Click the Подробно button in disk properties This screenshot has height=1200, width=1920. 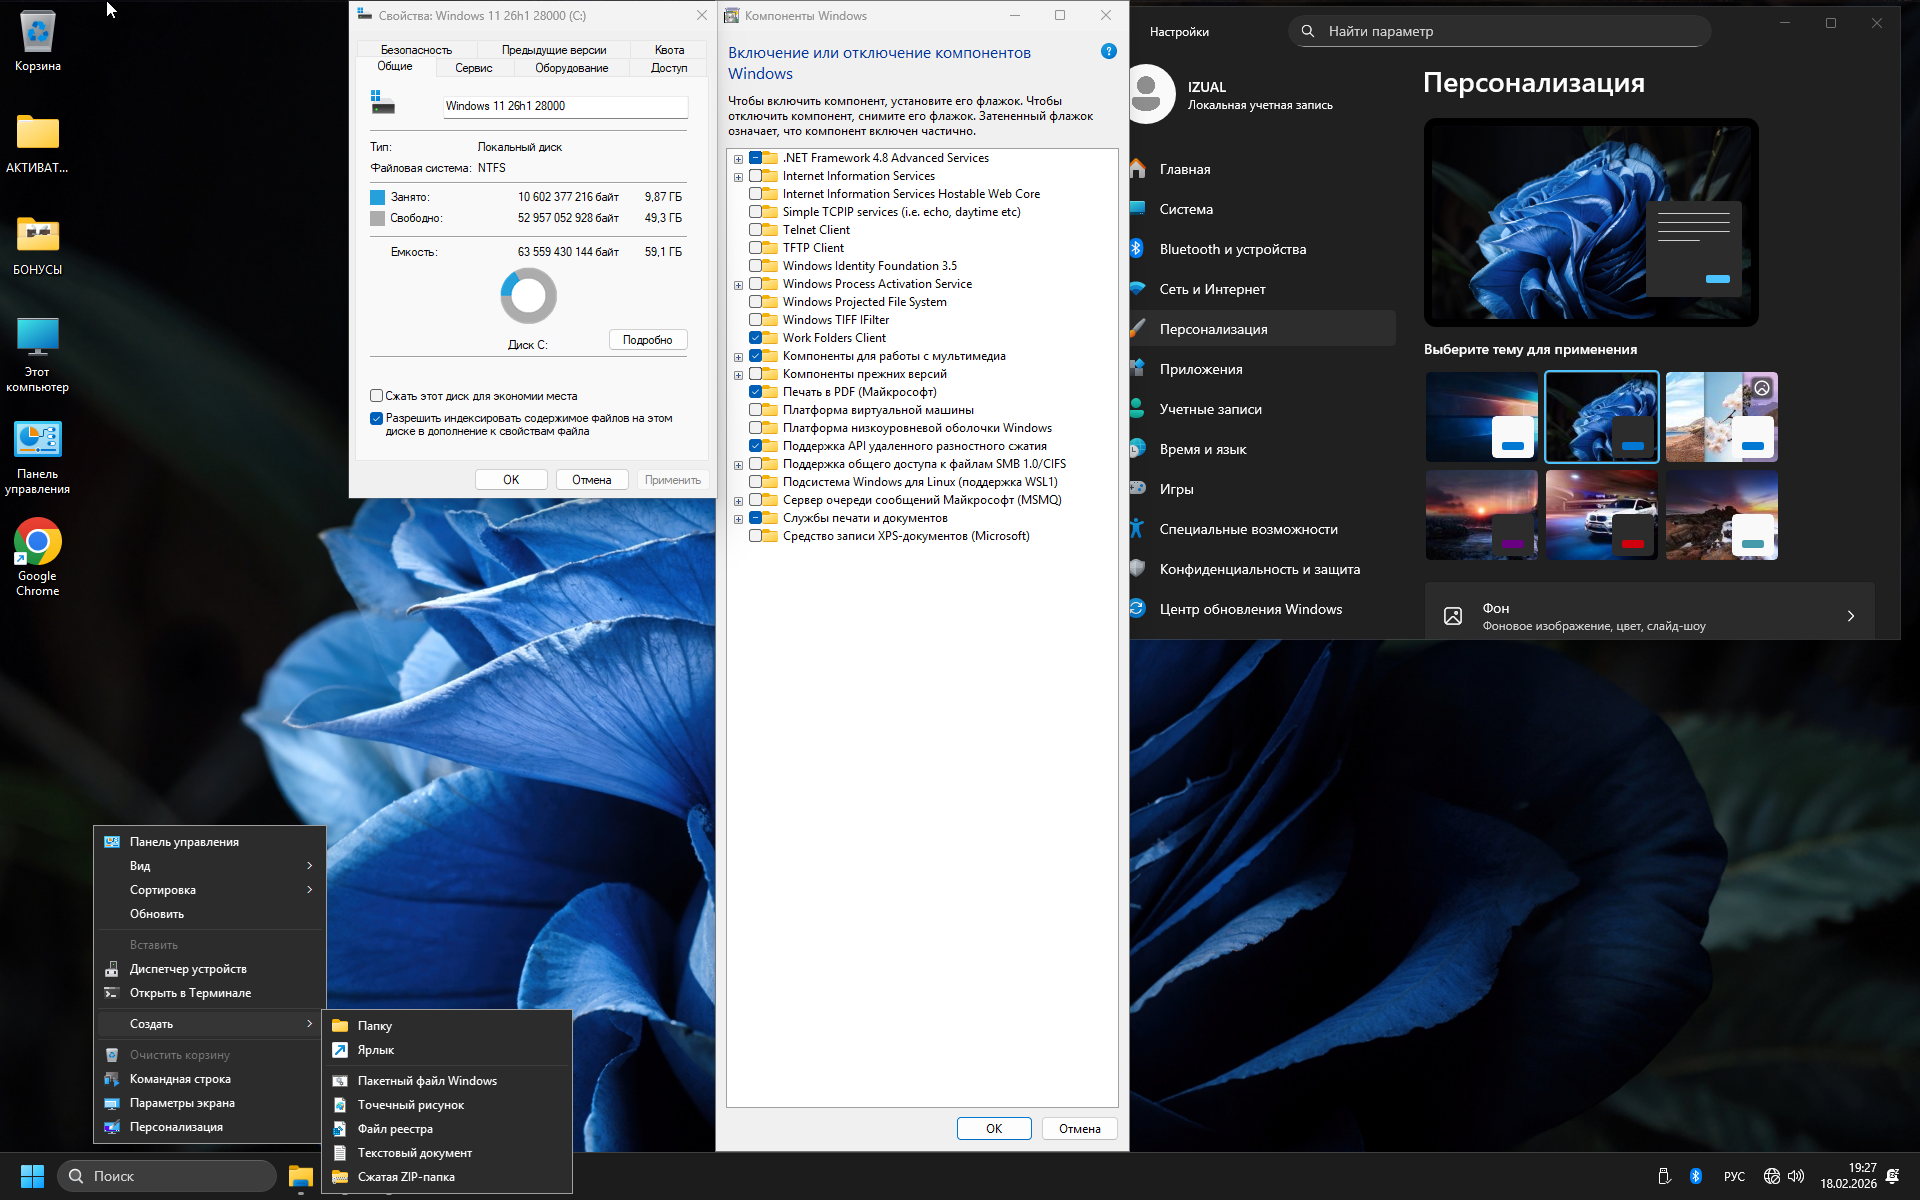pyautogui.click(x=647, y=340)
